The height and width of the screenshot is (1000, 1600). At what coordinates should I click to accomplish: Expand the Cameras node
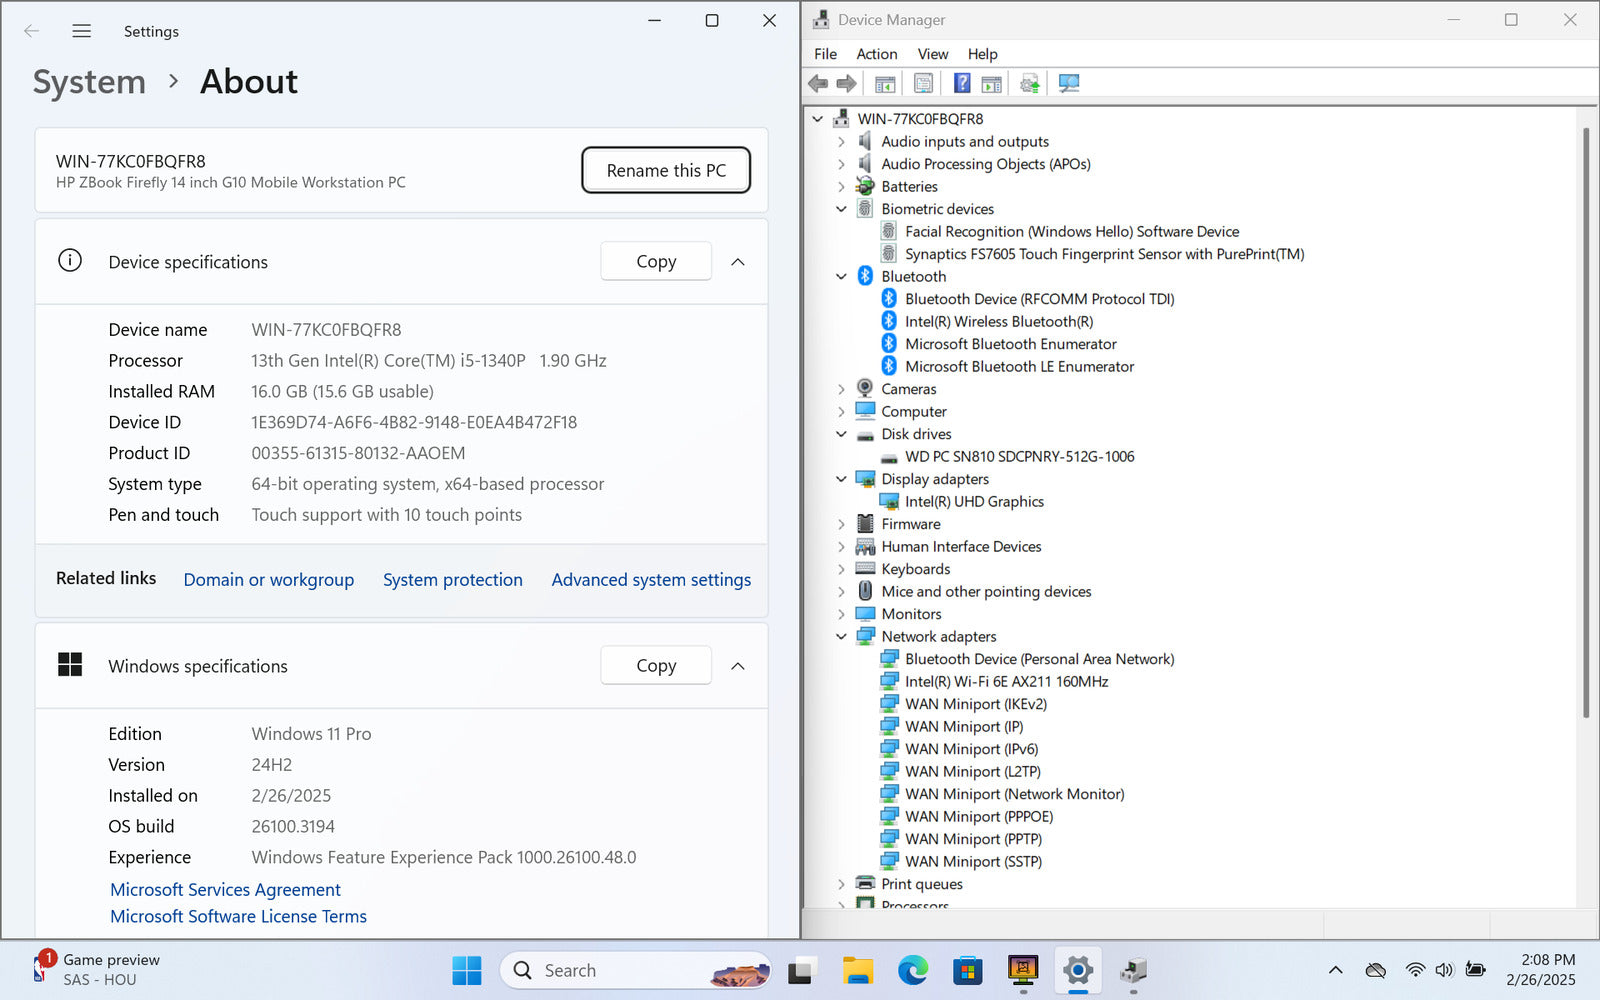coord(841,389)
